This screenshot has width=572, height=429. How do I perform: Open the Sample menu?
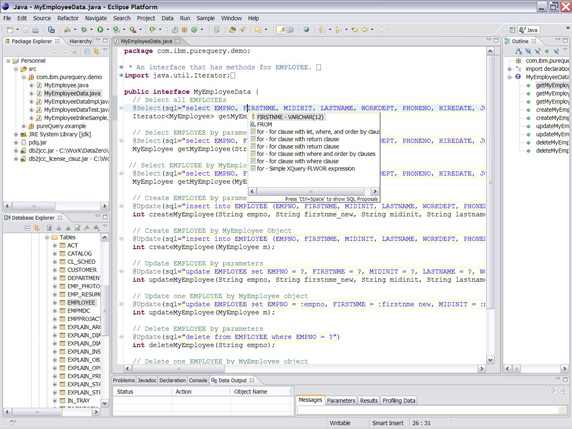206,18
